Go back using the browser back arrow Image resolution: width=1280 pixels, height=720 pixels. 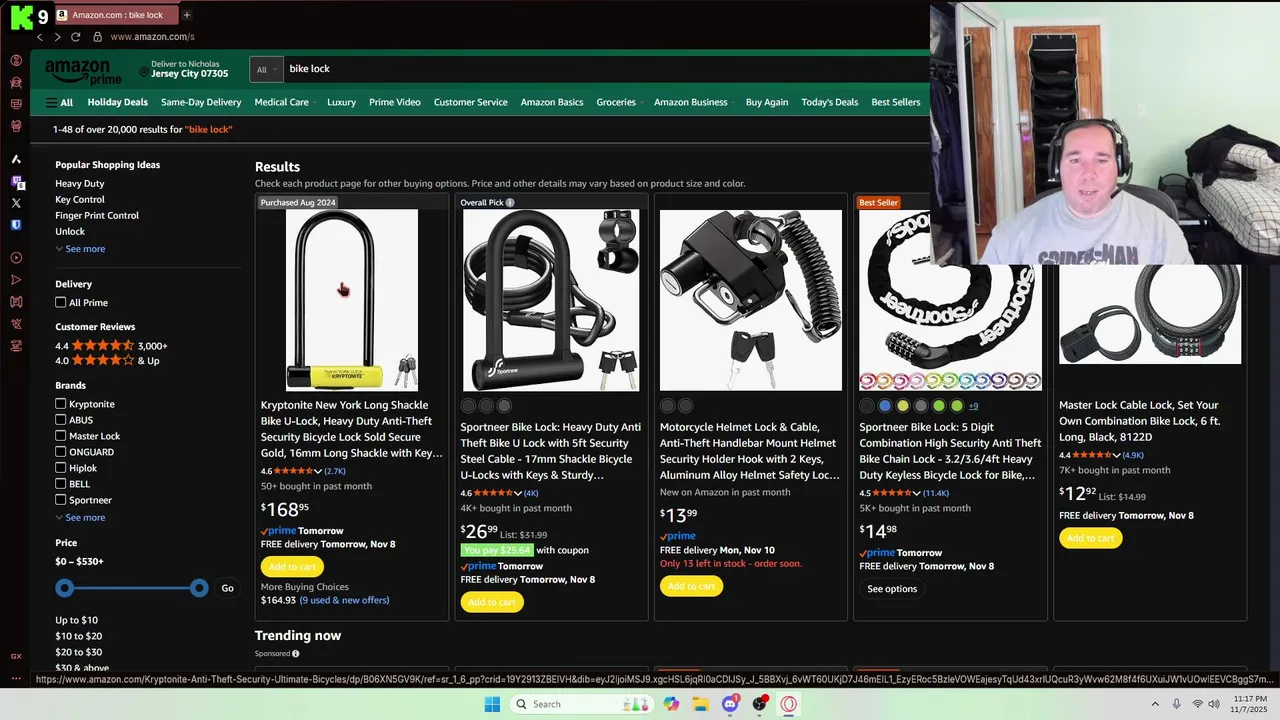click(x=40, y=37)
